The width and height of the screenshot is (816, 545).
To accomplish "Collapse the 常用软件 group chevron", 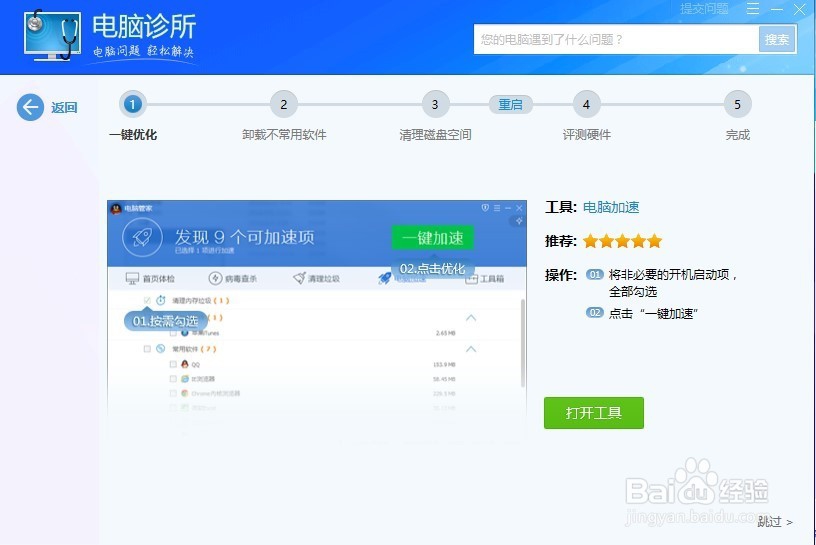I will click(x=471, y=349).
